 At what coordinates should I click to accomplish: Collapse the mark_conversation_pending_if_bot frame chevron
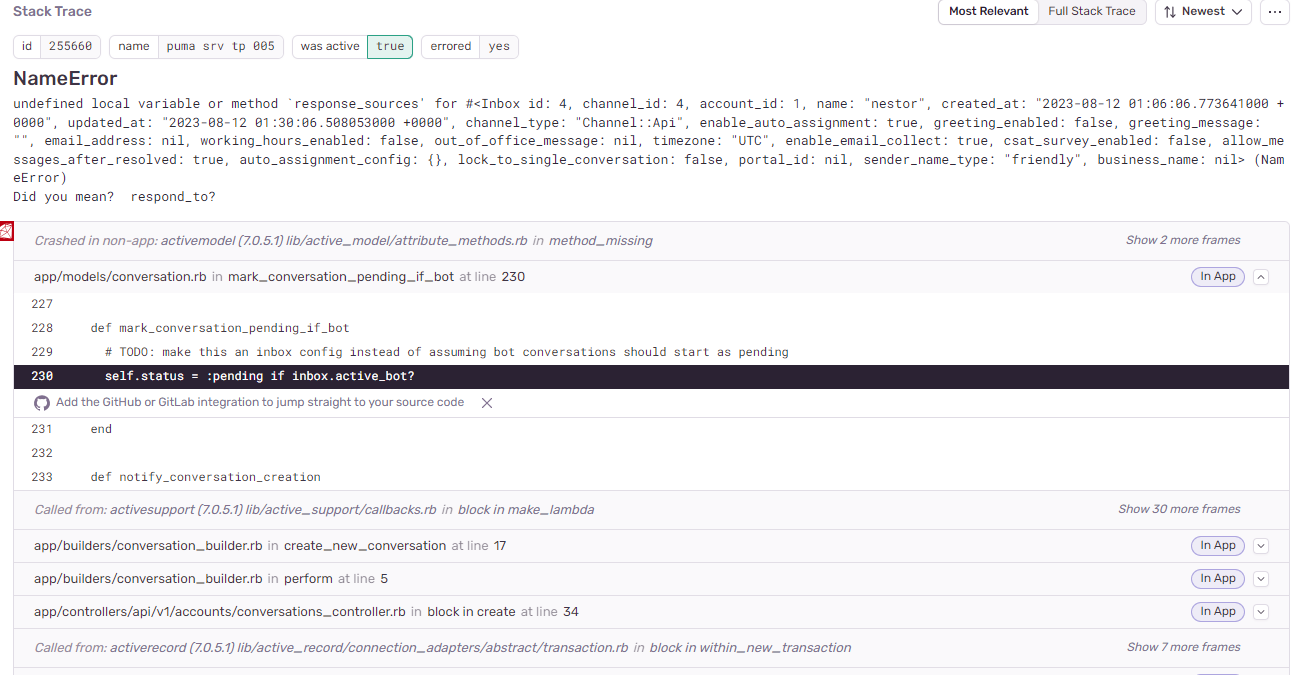(1261, 276)
